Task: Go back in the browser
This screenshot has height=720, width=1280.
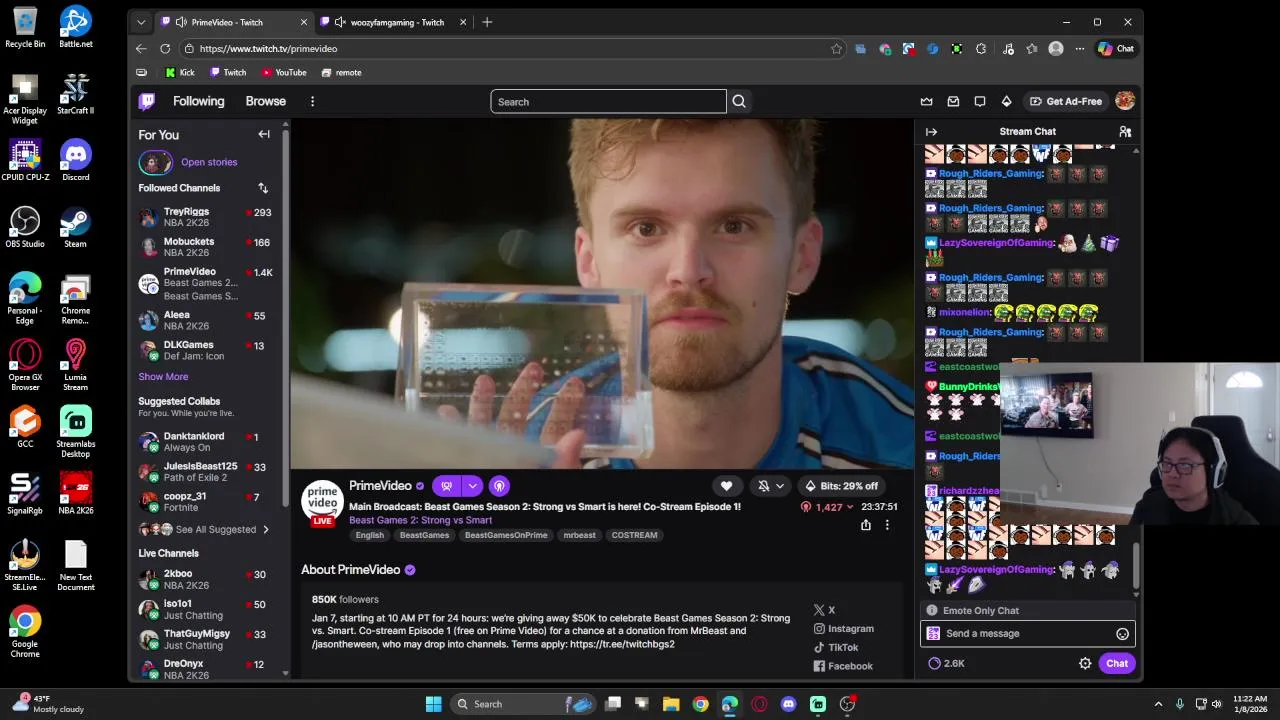Action: pos(141,48)
